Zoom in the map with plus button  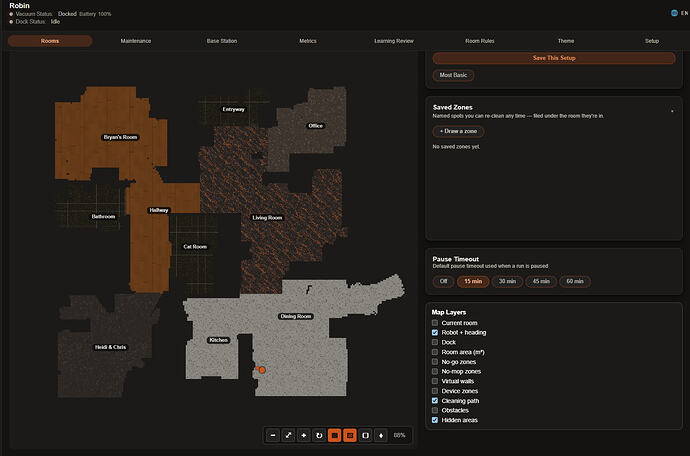(304, 435)
